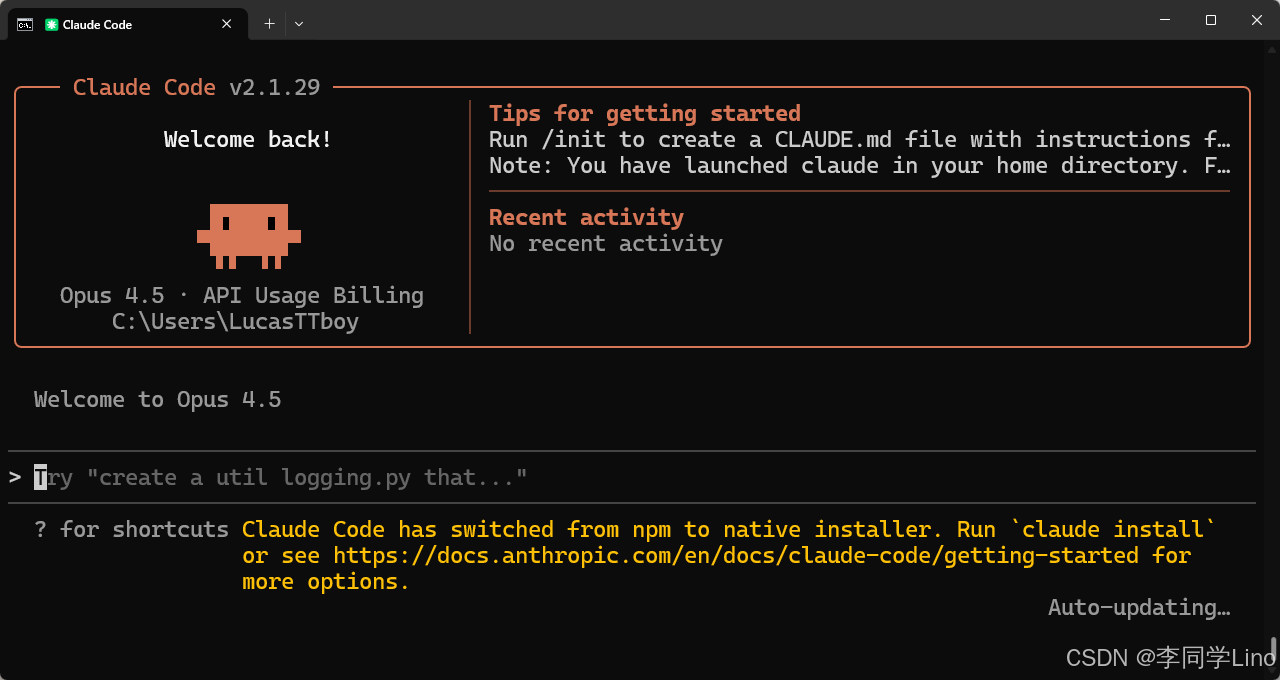Click the command prompt icon on the tab
Screen dimensions: 1280x680
point(24,24)
